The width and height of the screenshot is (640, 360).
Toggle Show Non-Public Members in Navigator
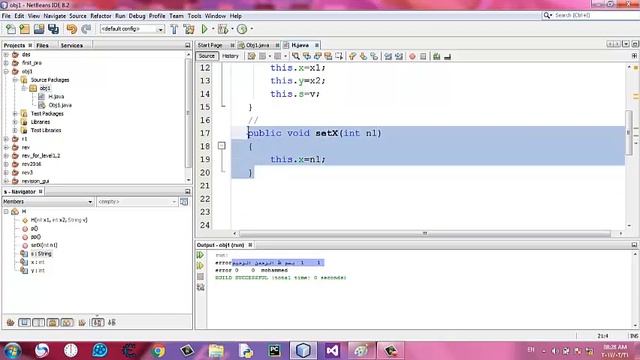point(53,322)
